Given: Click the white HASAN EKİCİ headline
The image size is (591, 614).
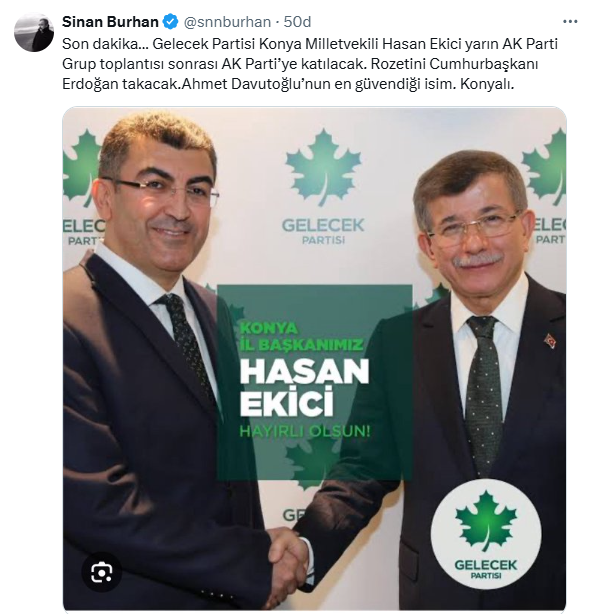Looking at the screenshot, I should [304, 386].
